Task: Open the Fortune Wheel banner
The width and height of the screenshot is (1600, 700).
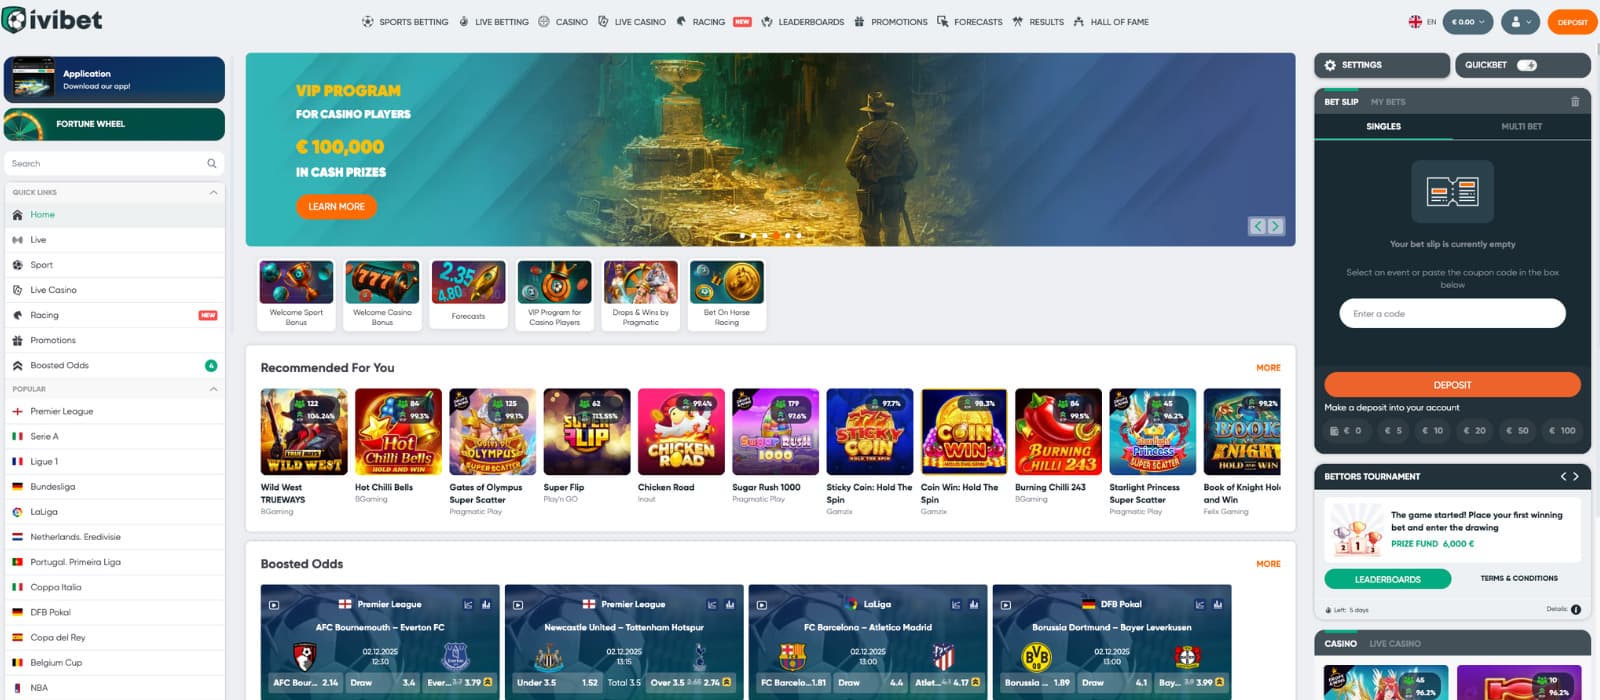Action: 114,124
